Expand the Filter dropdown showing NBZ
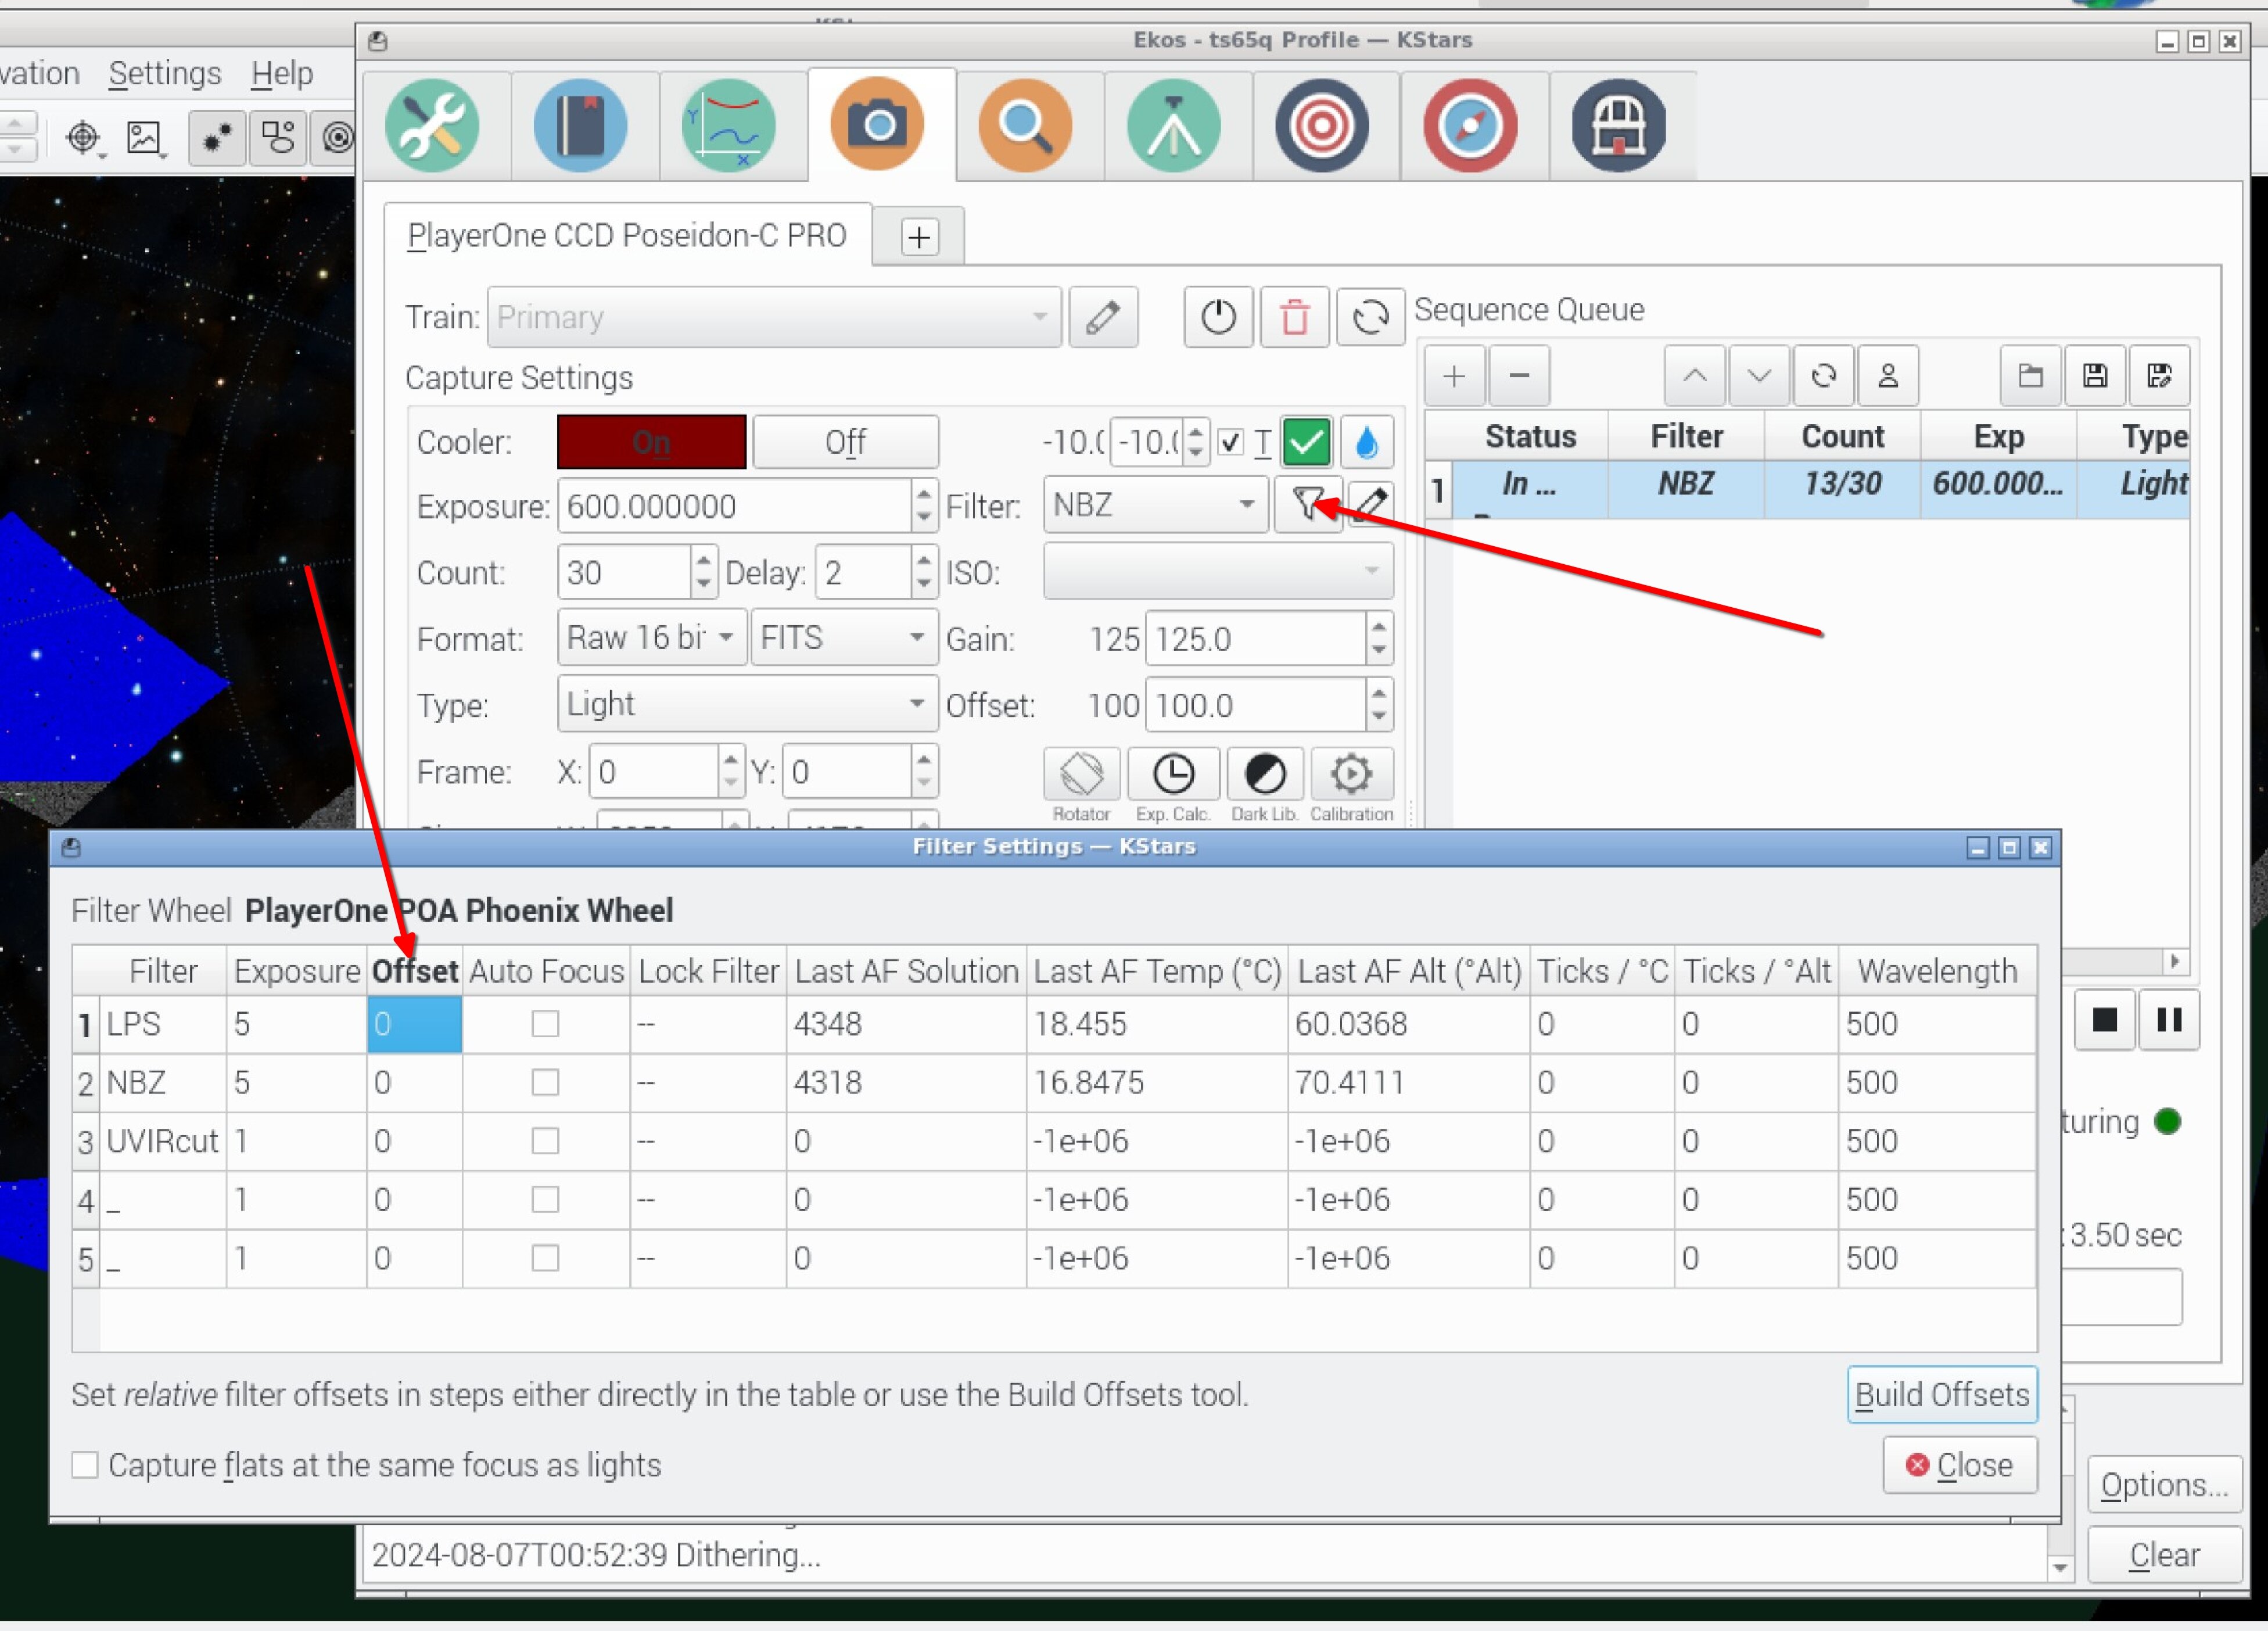 click(x=1155, y=505)
